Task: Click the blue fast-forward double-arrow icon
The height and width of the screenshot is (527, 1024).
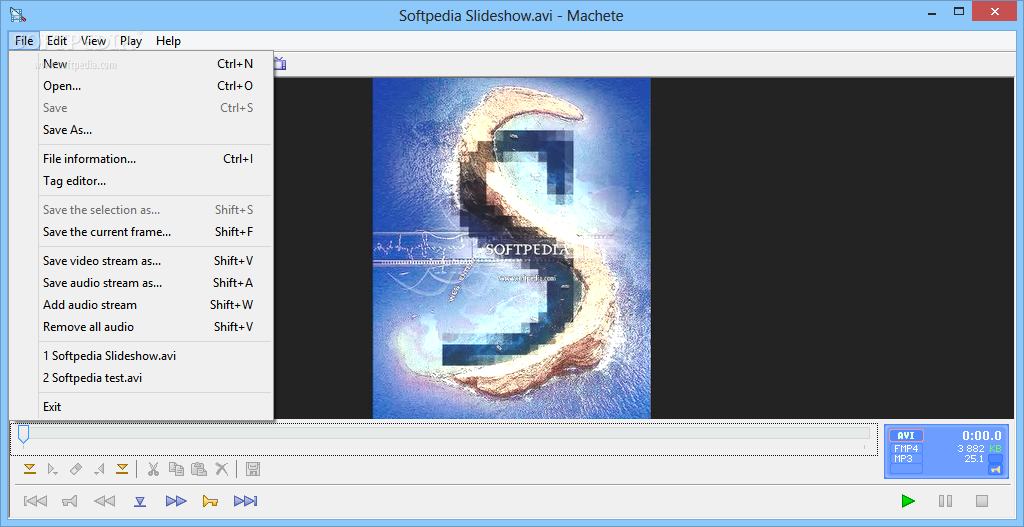Action: click(x=176, y=502)
